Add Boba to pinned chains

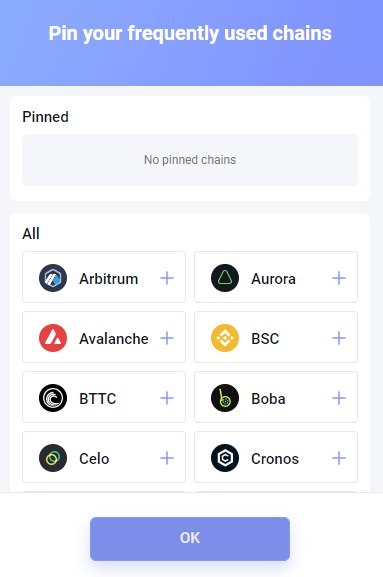pyautogui.click(x=339, y=398)
